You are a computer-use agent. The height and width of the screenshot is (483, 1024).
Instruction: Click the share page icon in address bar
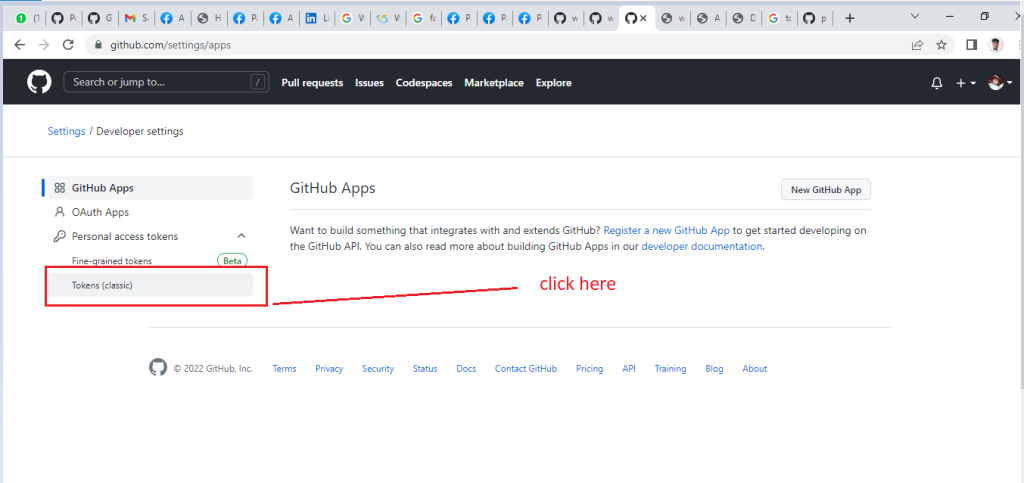[x=917, y=45]
